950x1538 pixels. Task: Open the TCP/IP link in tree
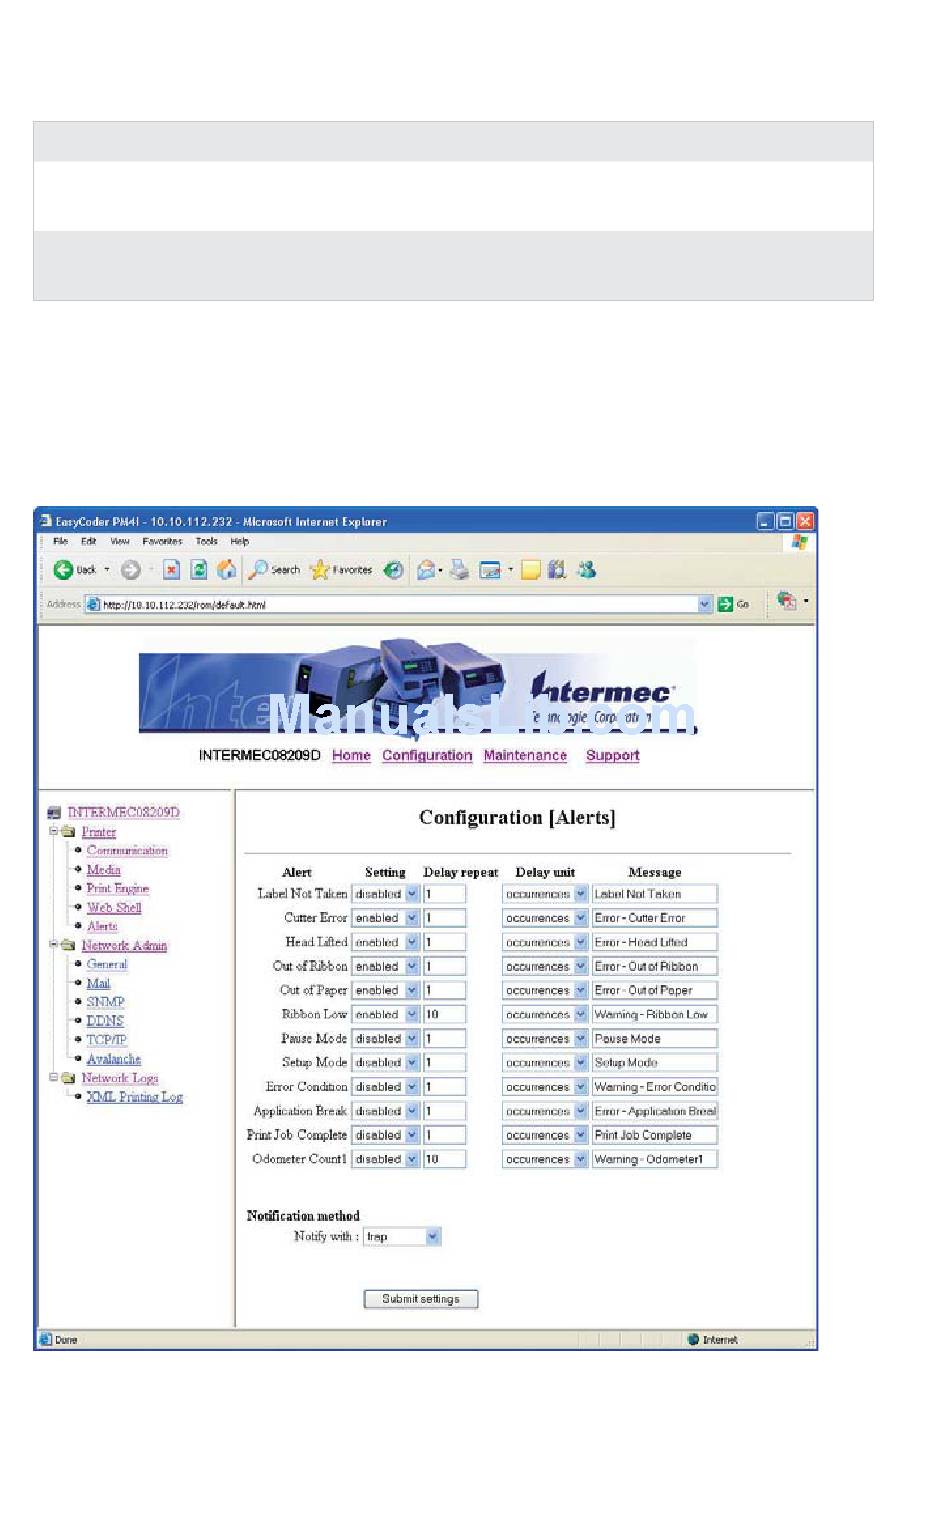click(106, 1040)
